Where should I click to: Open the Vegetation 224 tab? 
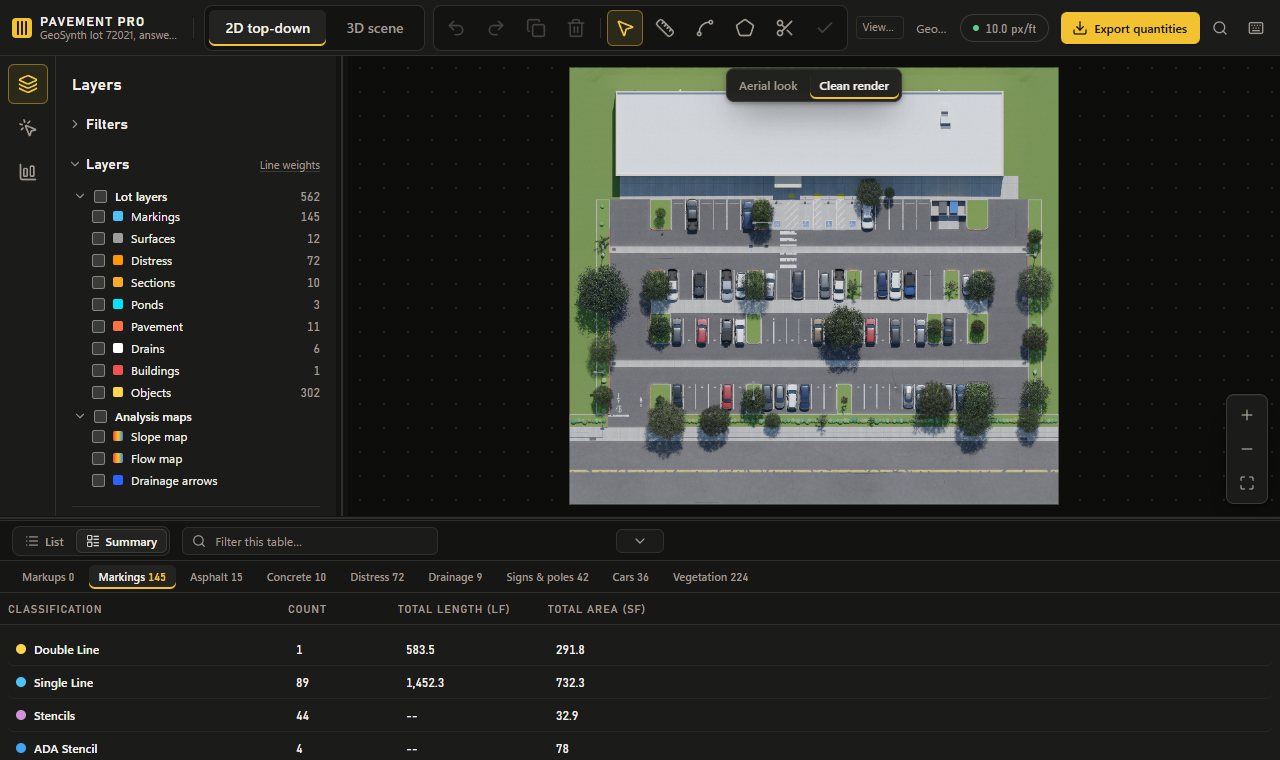(710, 577)
